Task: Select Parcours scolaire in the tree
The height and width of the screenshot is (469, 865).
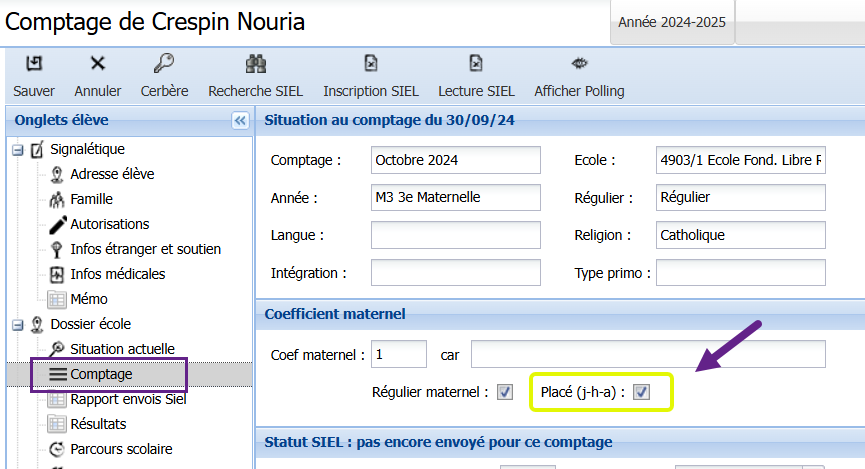Action: pos(121,449)
